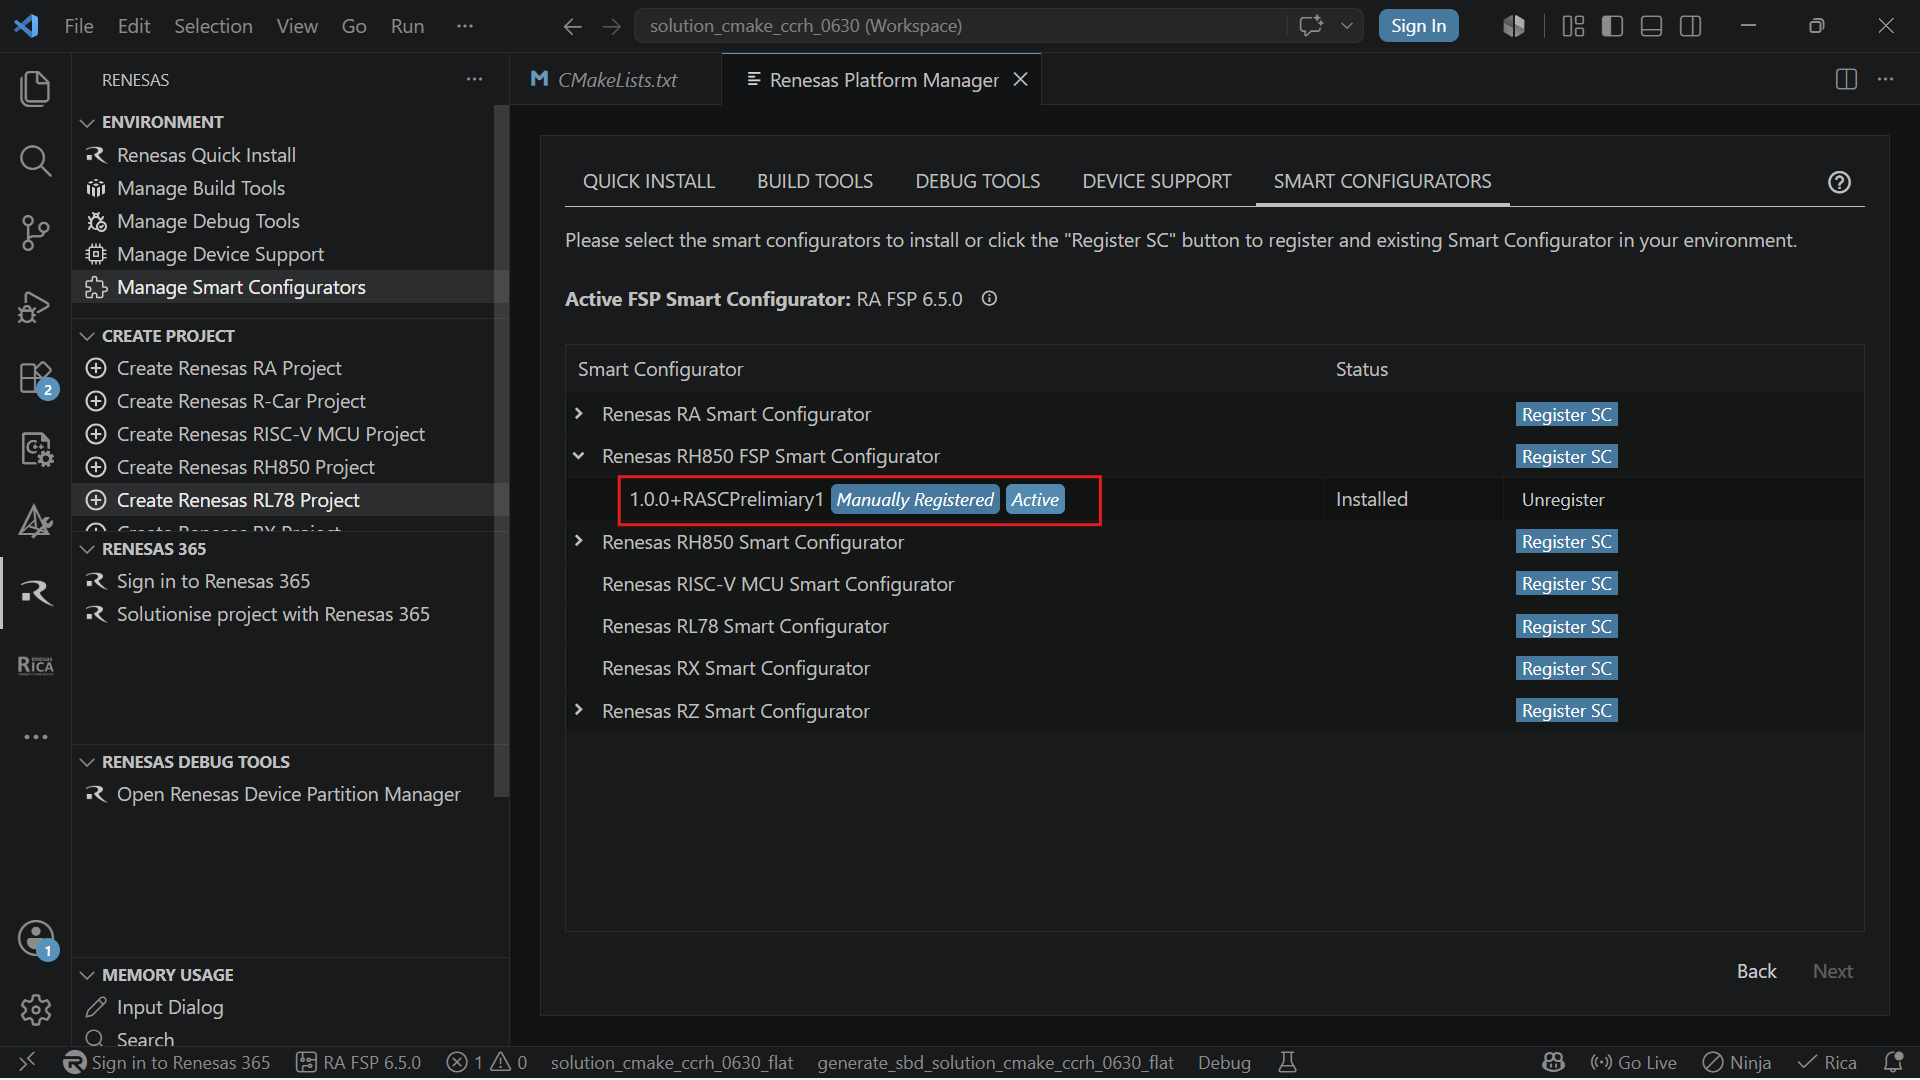
Task: Click Sign in to Renesas 365 item
Action: coord(213,581)
